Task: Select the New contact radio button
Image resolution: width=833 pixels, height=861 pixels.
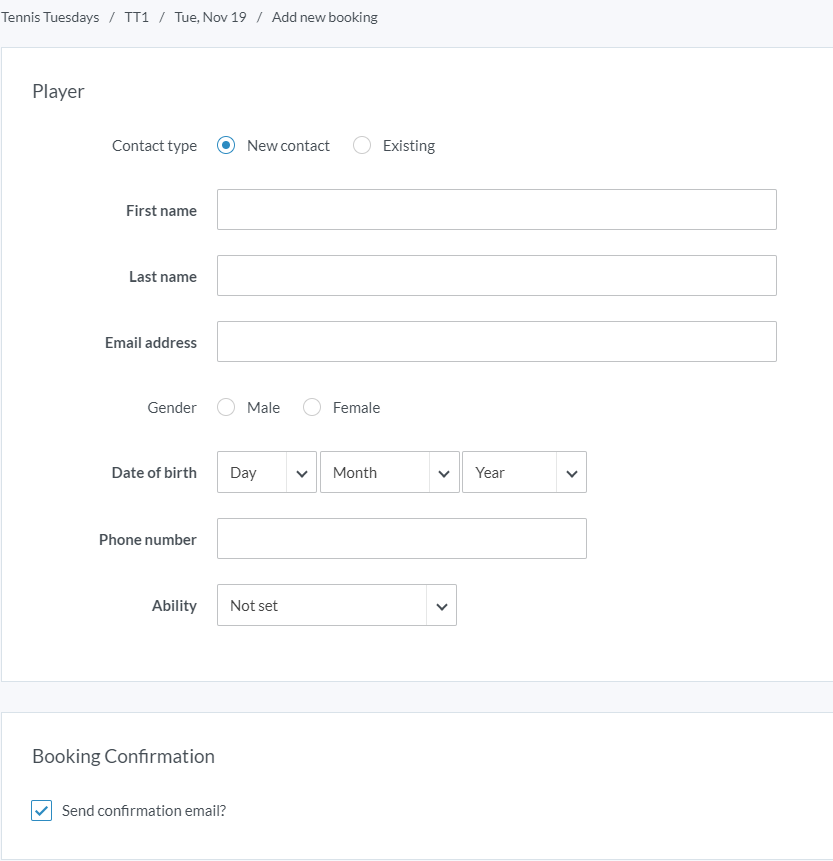Action: (x=226, y=146)
